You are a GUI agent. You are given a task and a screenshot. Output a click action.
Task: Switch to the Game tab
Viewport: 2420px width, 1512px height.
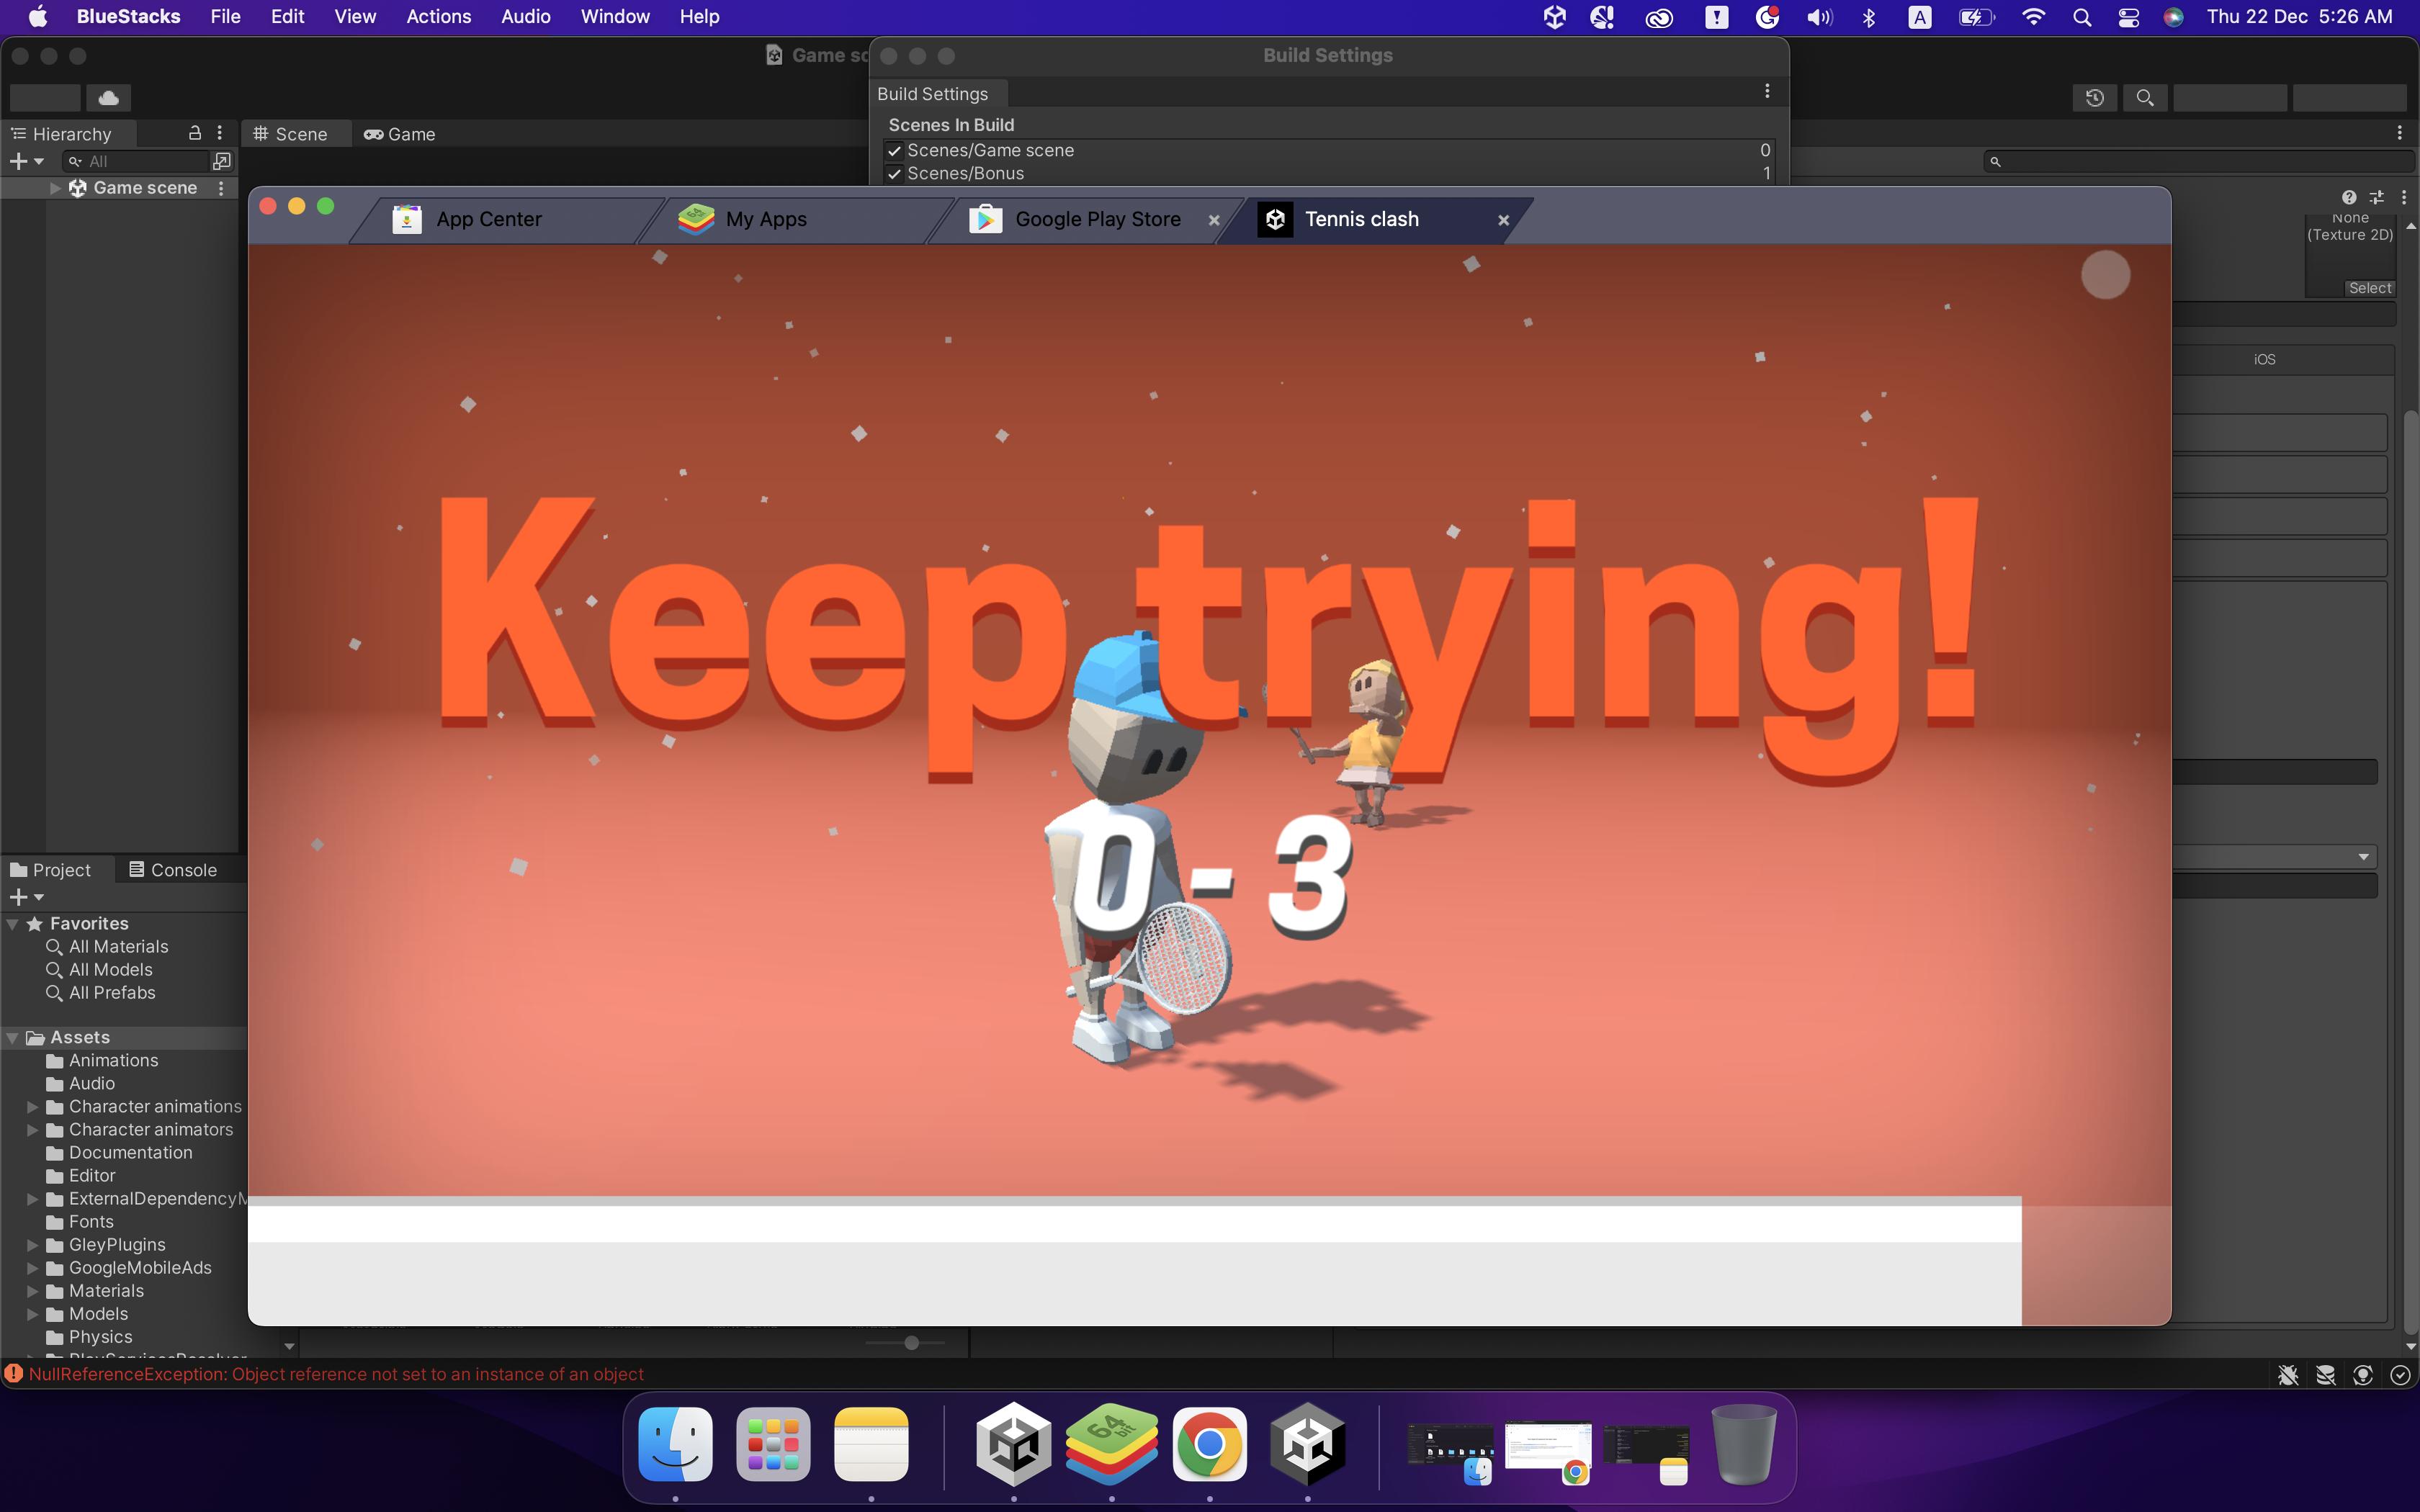click(x=401, y=134)
